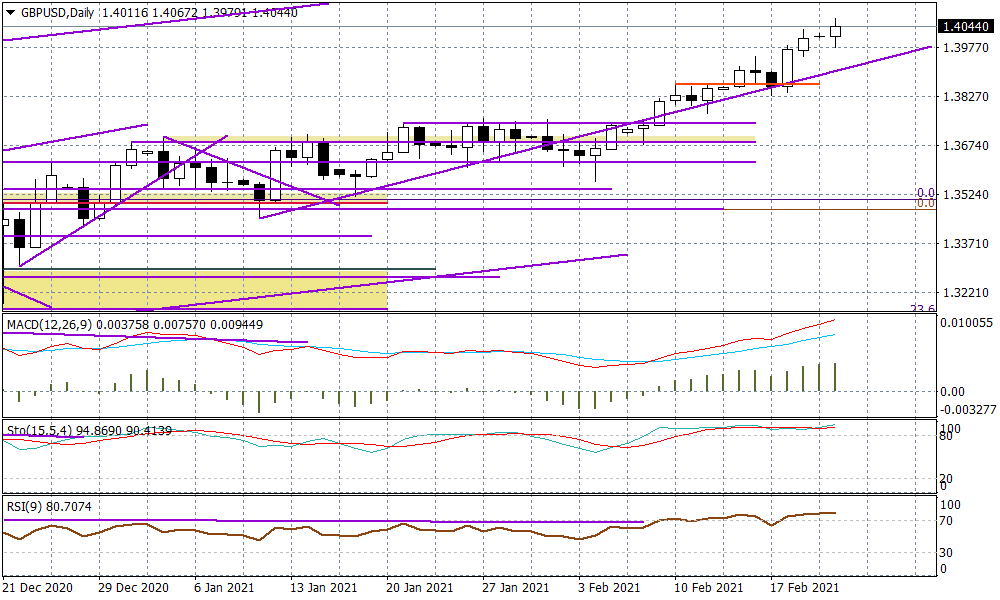Select the RSI(9) 80.7074 indicator label
The width and height of the screenshot is (1000, 600).
pos(49,507)
